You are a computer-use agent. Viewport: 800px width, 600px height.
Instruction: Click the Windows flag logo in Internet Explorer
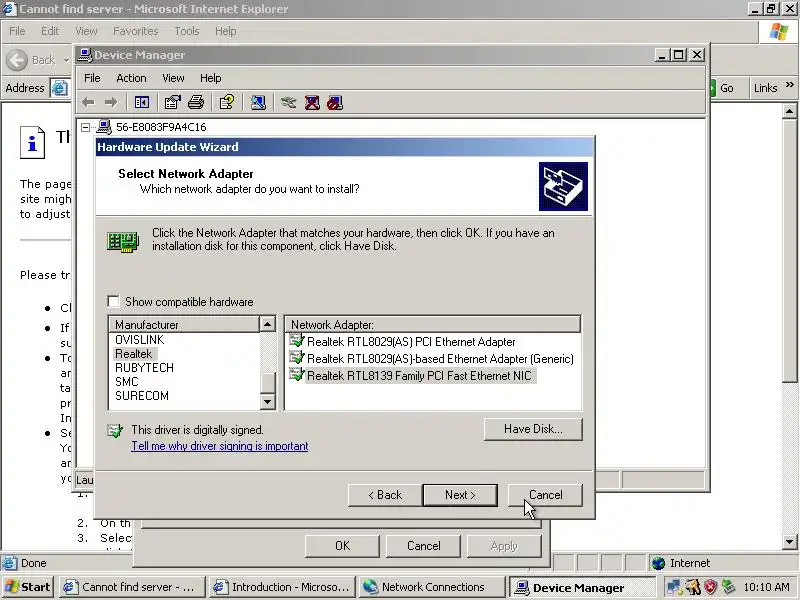click(779, 32)
